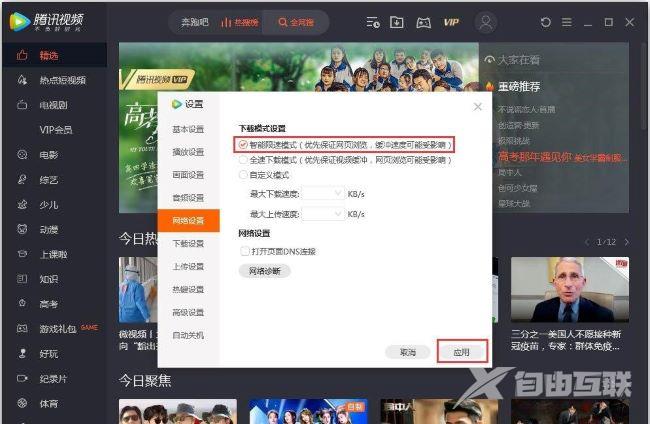The image size is (650, 424).
Task: Open 综艺 in the left sidebar
Action: pyautogui.click(x=55, y=180)
